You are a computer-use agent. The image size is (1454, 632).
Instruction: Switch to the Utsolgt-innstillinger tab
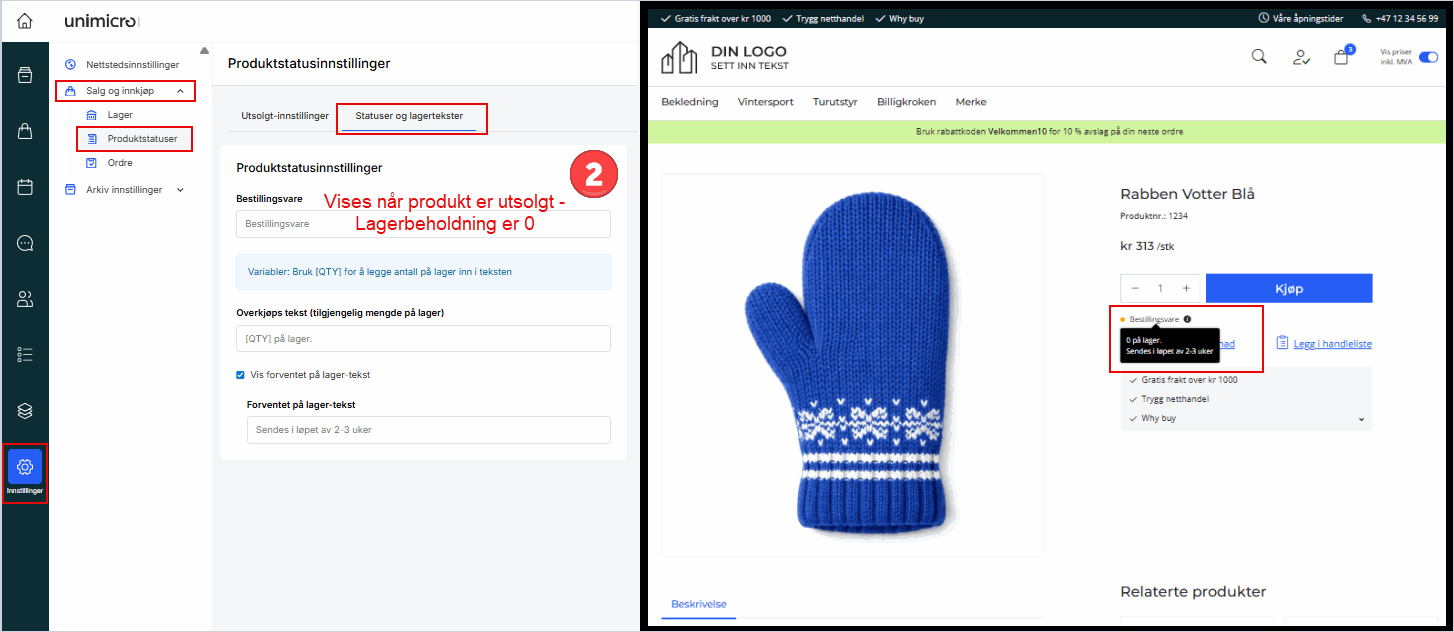(285, 116)
